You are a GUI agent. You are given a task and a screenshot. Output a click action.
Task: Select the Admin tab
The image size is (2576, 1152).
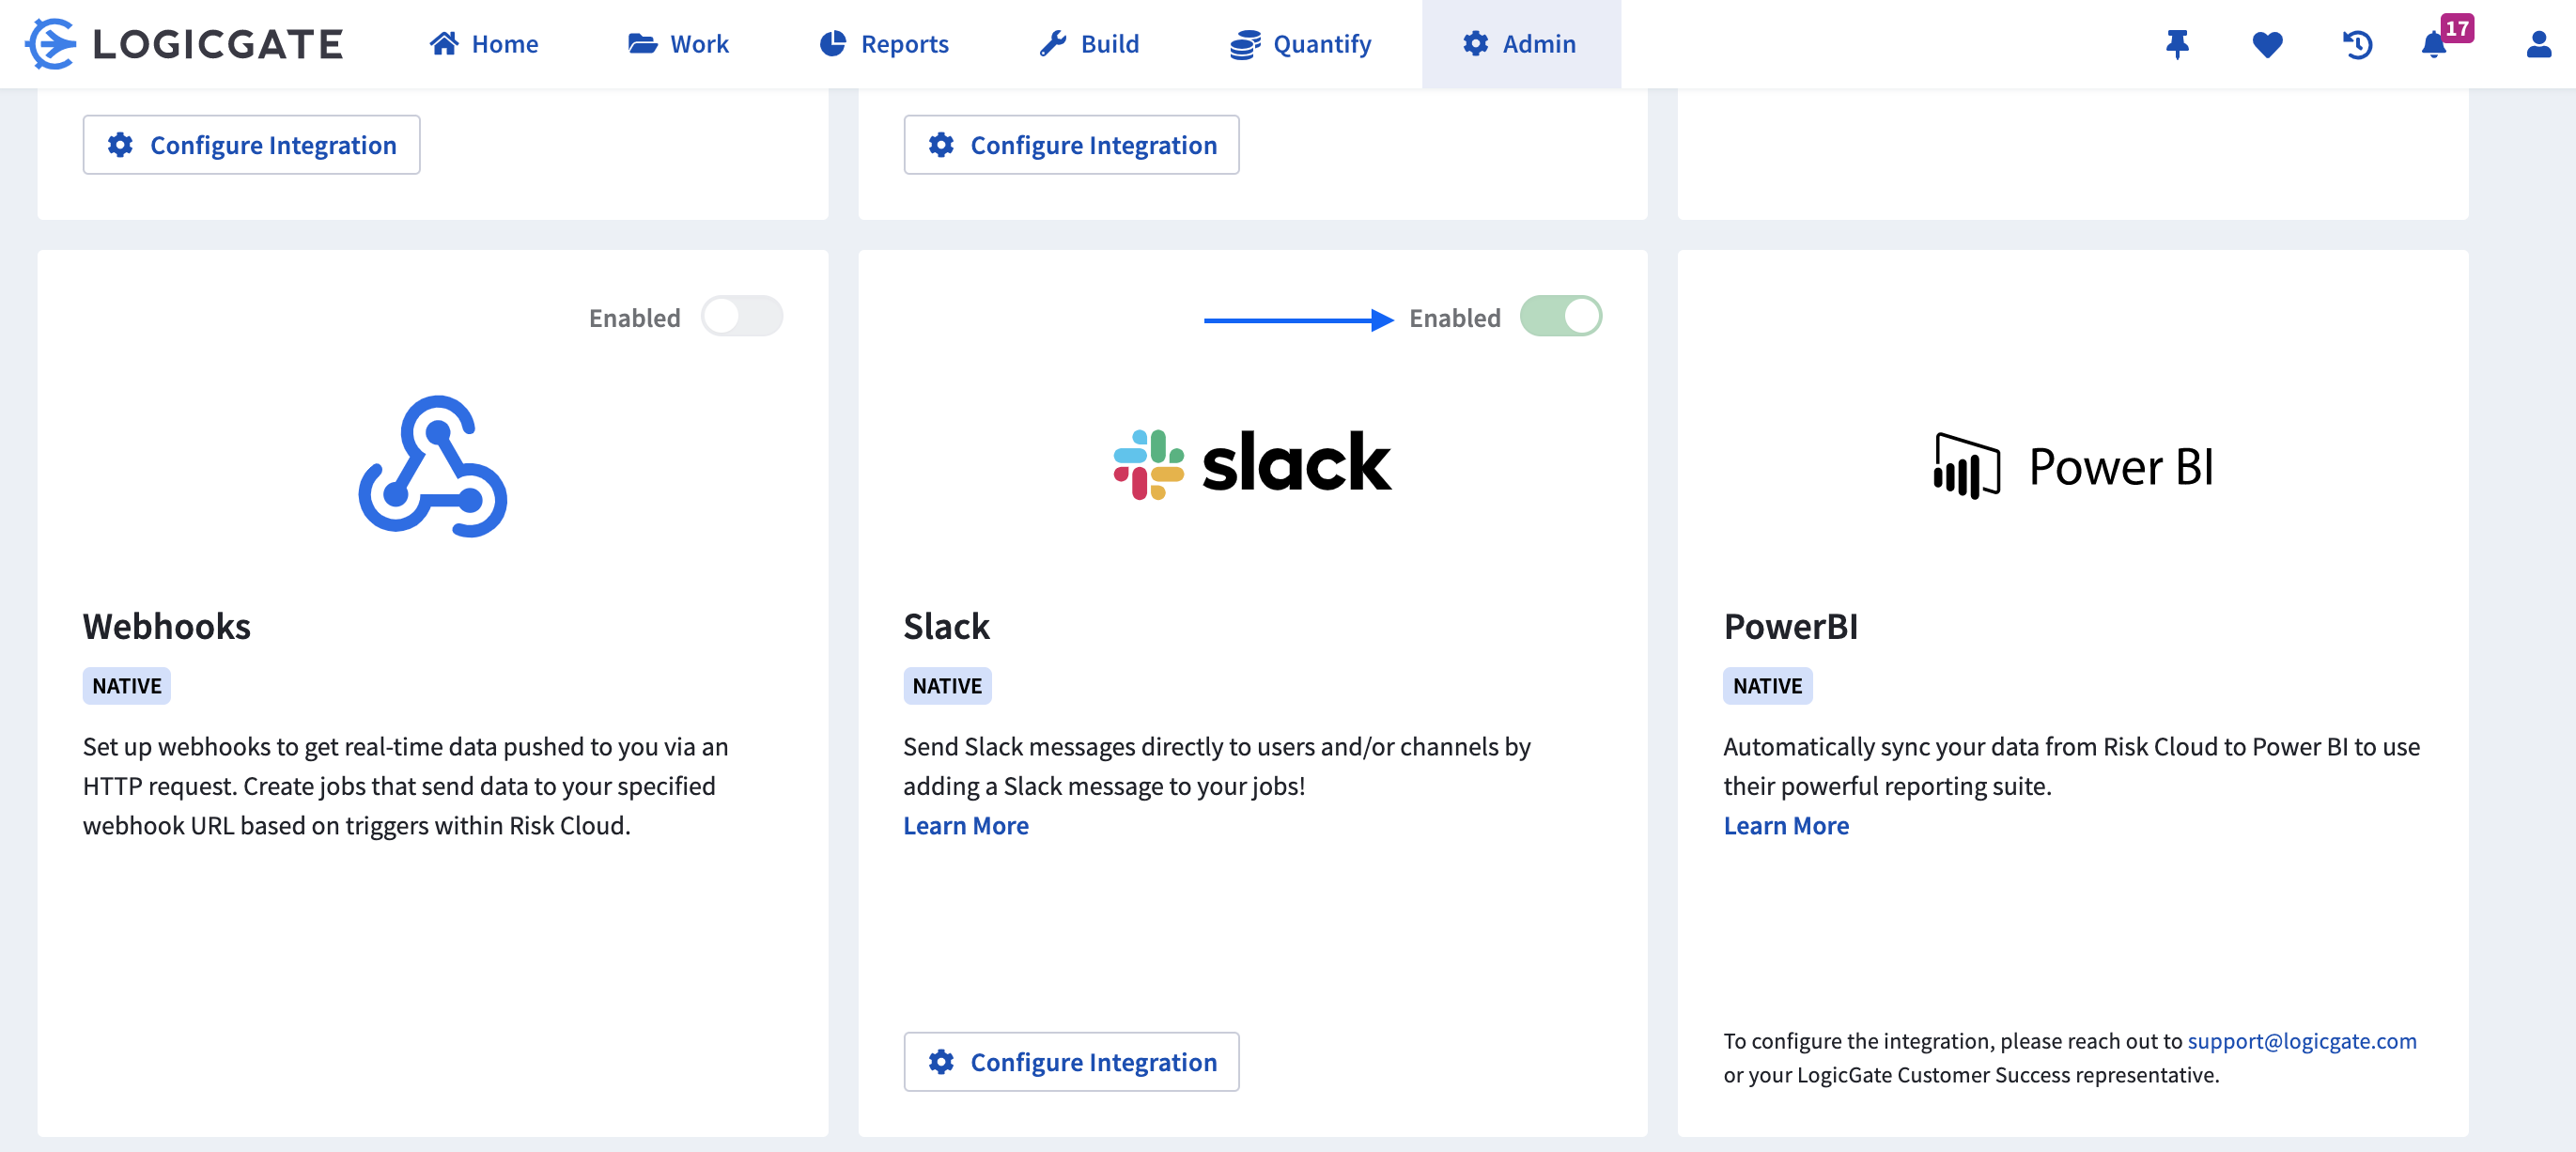click(x=1521, y=44)
